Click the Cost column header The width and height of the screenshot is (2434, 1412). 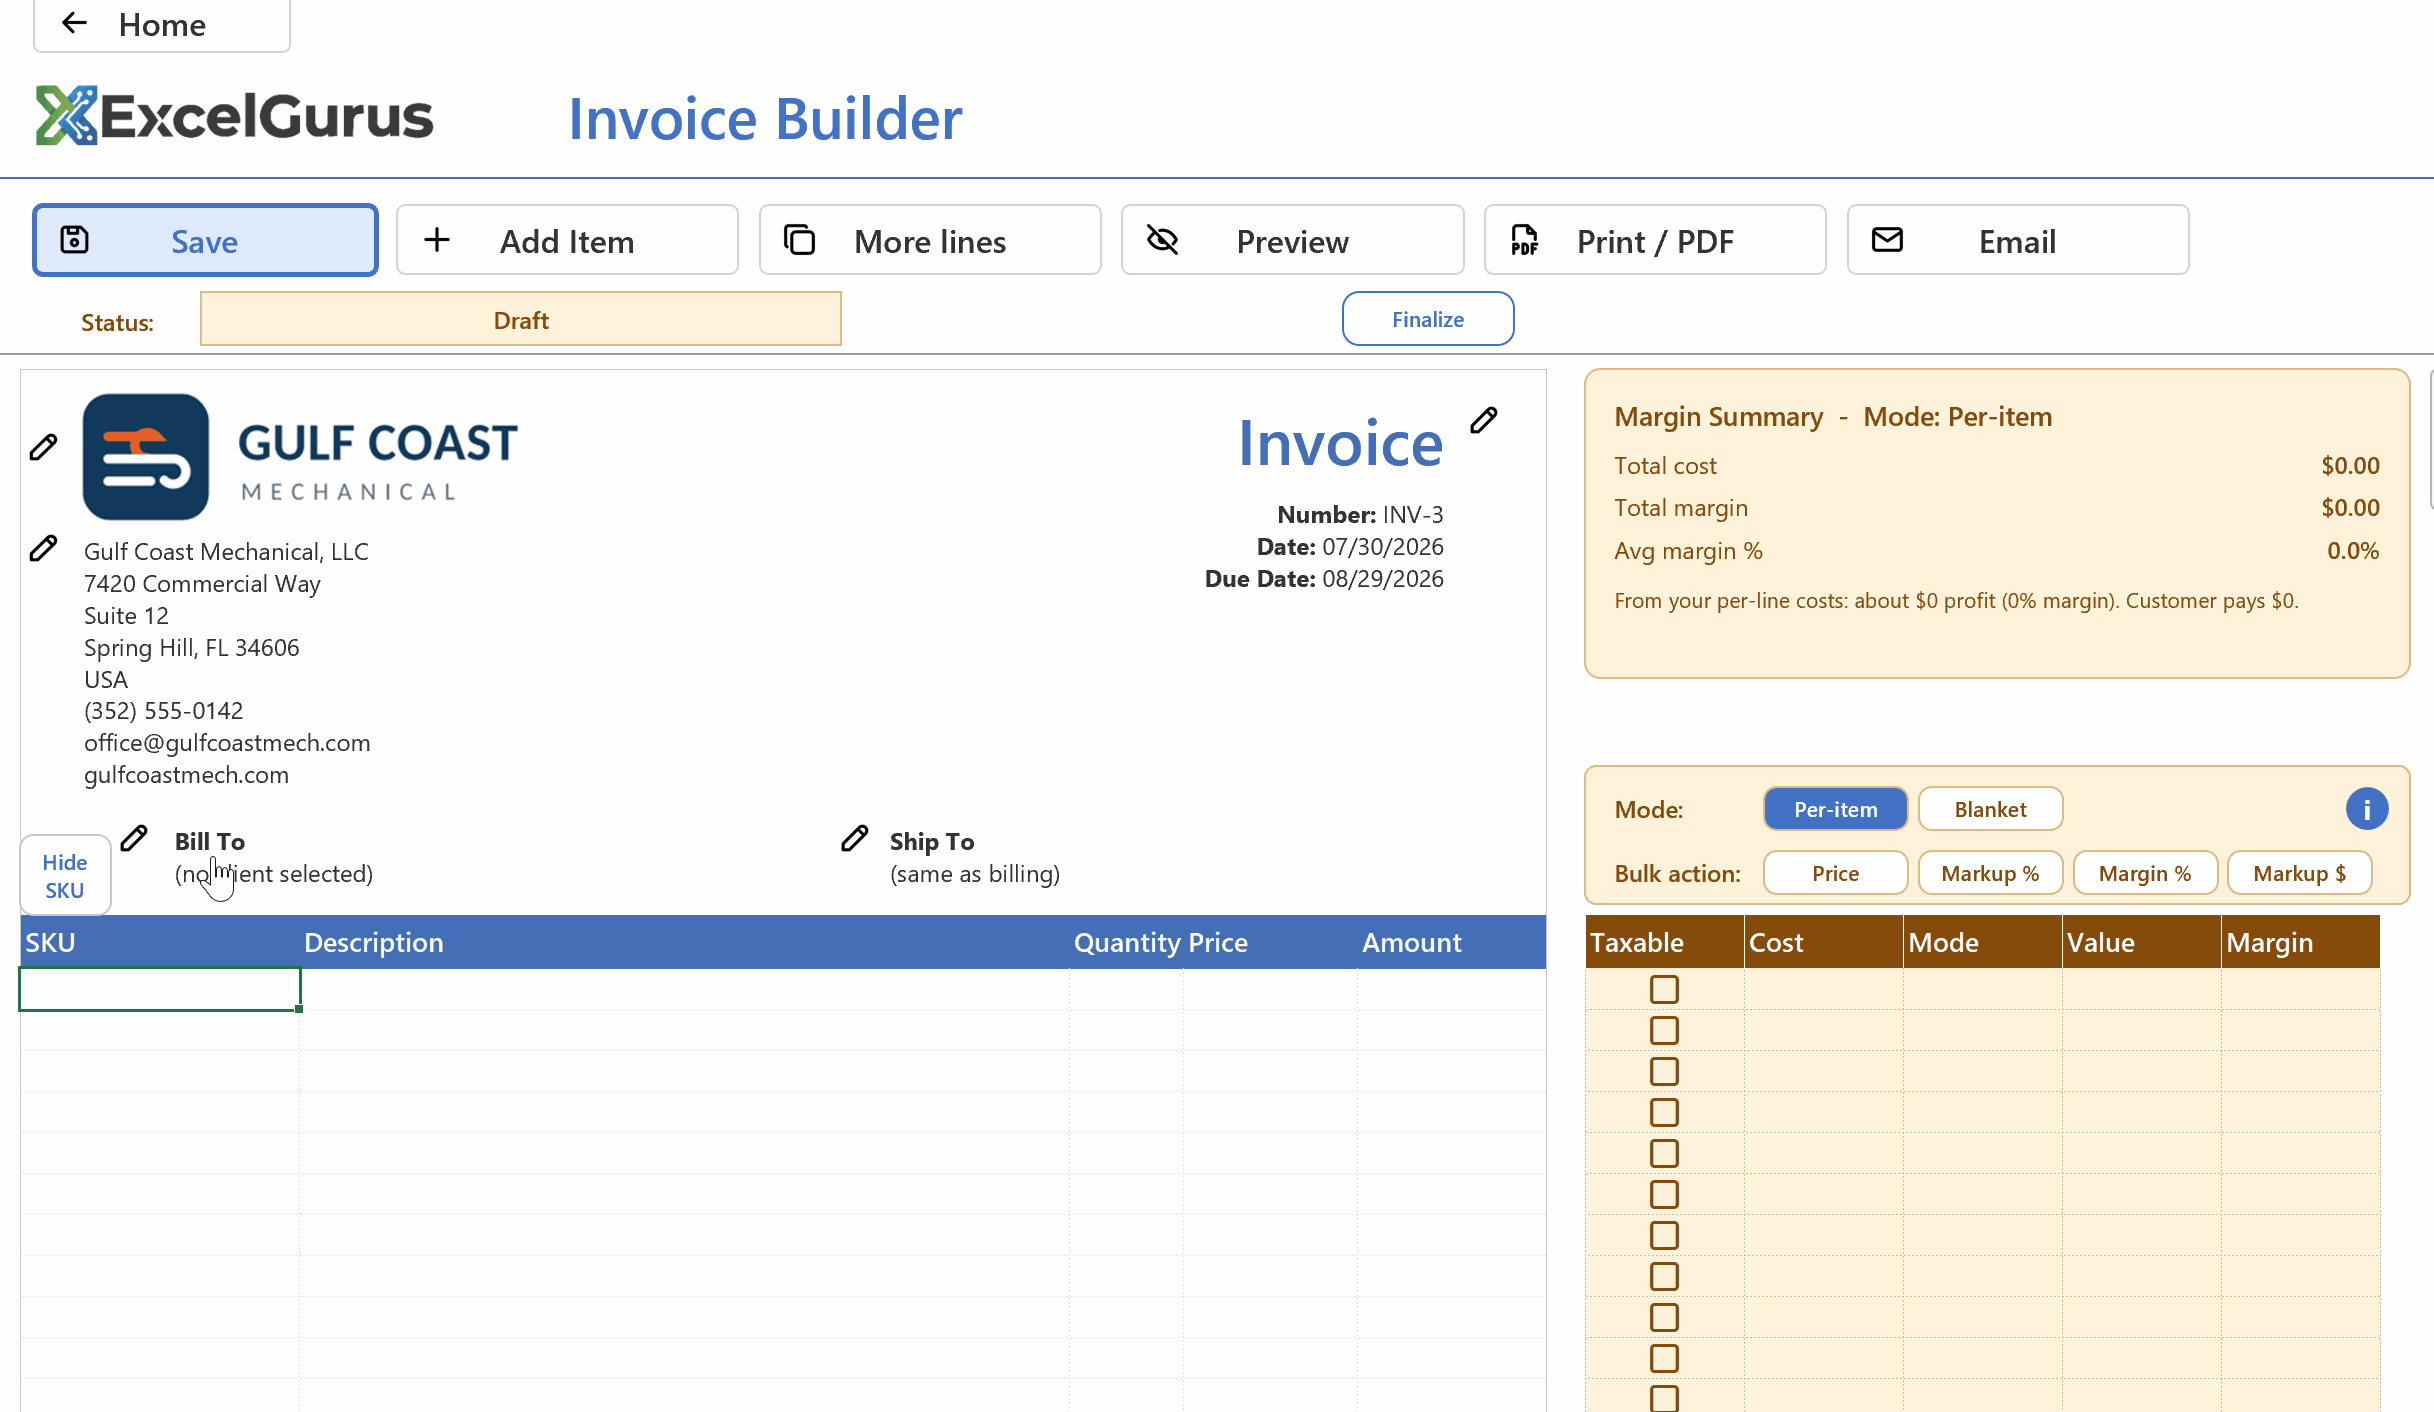coord(1824,942)
